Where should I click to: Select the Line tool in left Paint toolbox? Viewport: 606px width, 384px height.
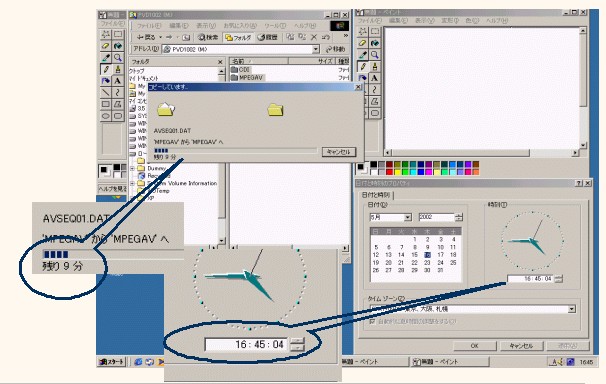(106, 92)
